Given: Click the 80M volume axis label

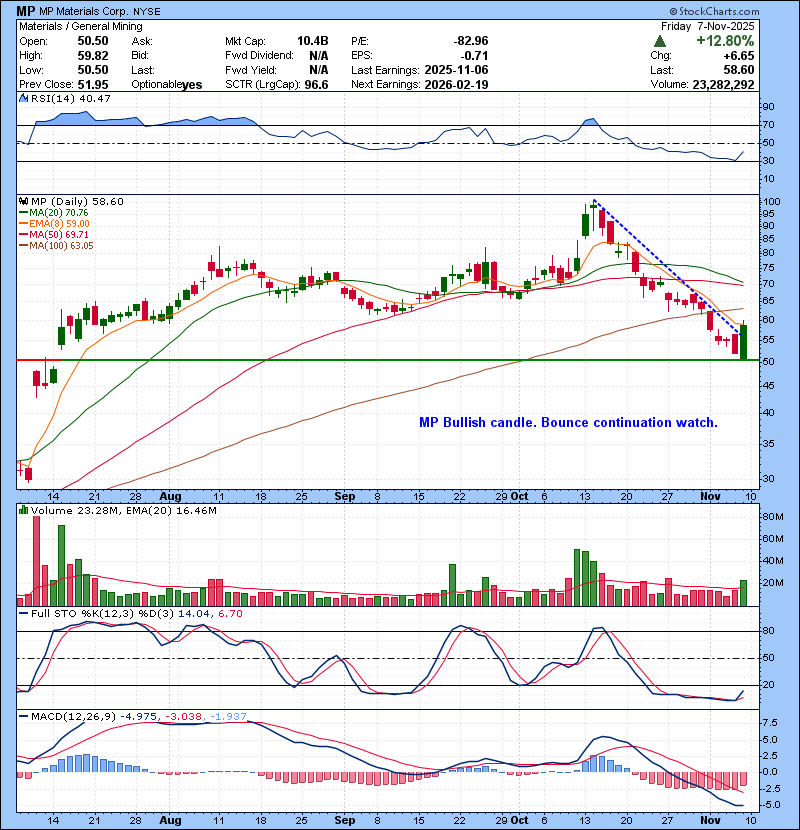Looking at the screenshot, I should click(x=772, y=517).
